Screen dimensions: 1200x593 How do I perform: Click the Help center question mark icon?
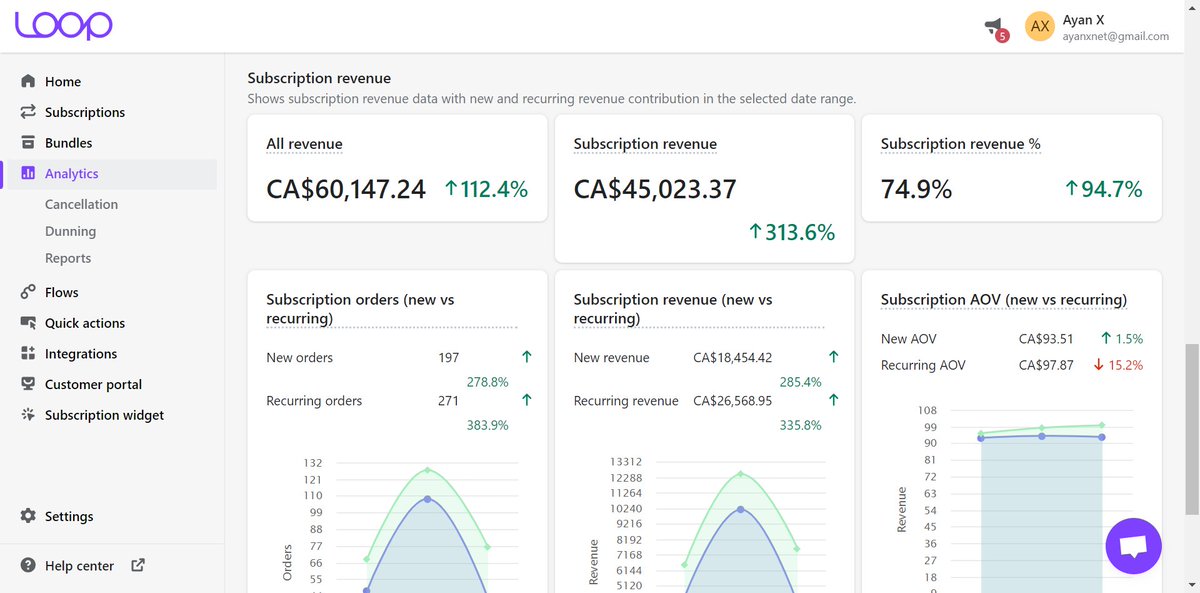28,566
